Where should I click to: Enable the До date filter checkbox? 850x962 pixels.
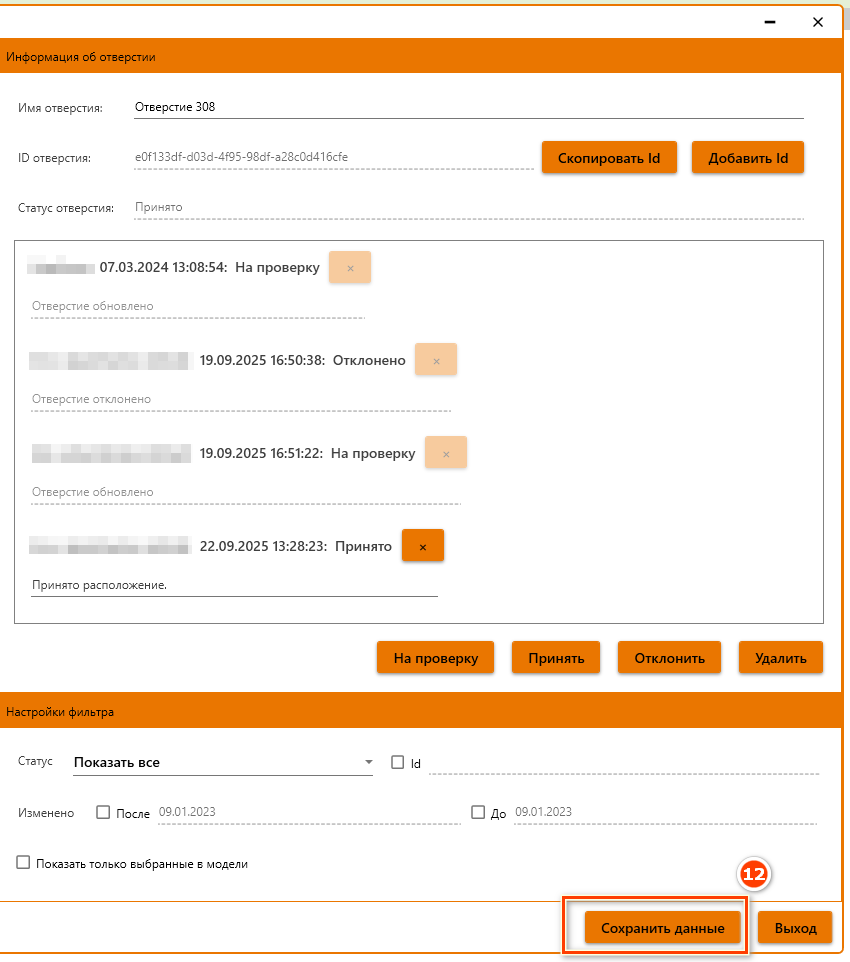click(x=478, y=812)
